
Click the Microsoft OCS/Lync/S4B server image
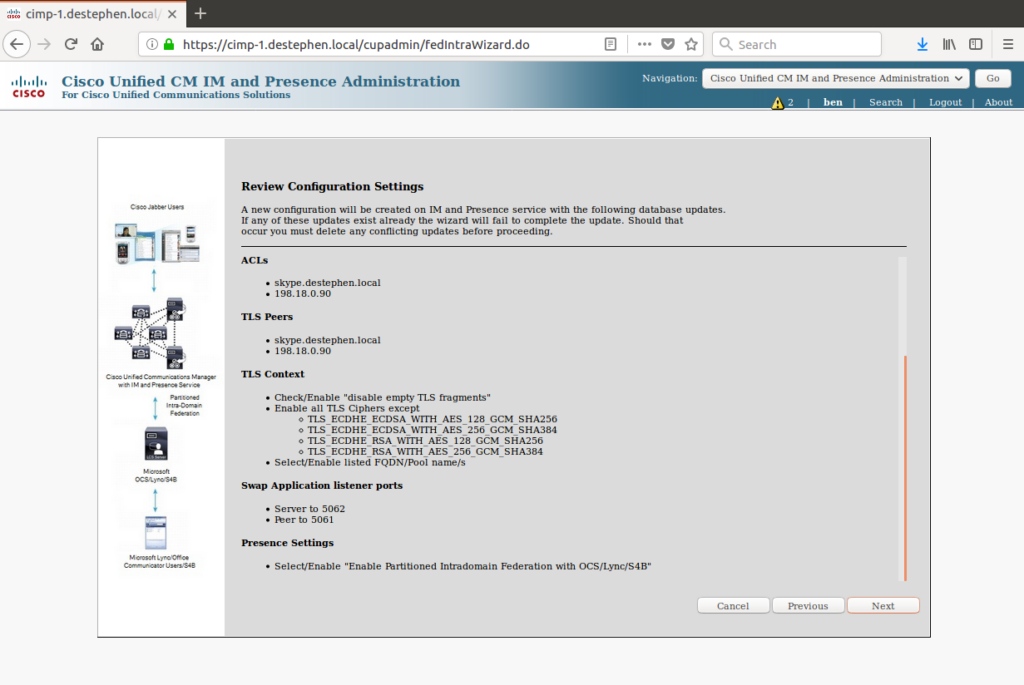[156, 444]
